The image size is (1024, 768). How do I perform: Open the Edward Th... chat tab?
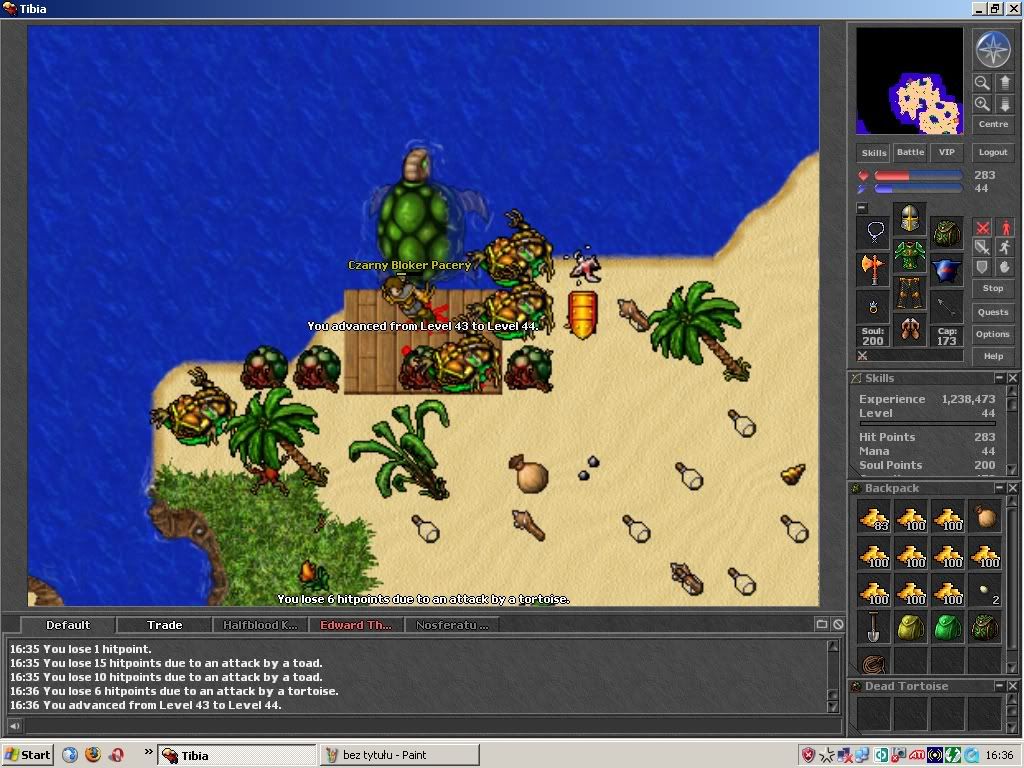tap(356, 625)
